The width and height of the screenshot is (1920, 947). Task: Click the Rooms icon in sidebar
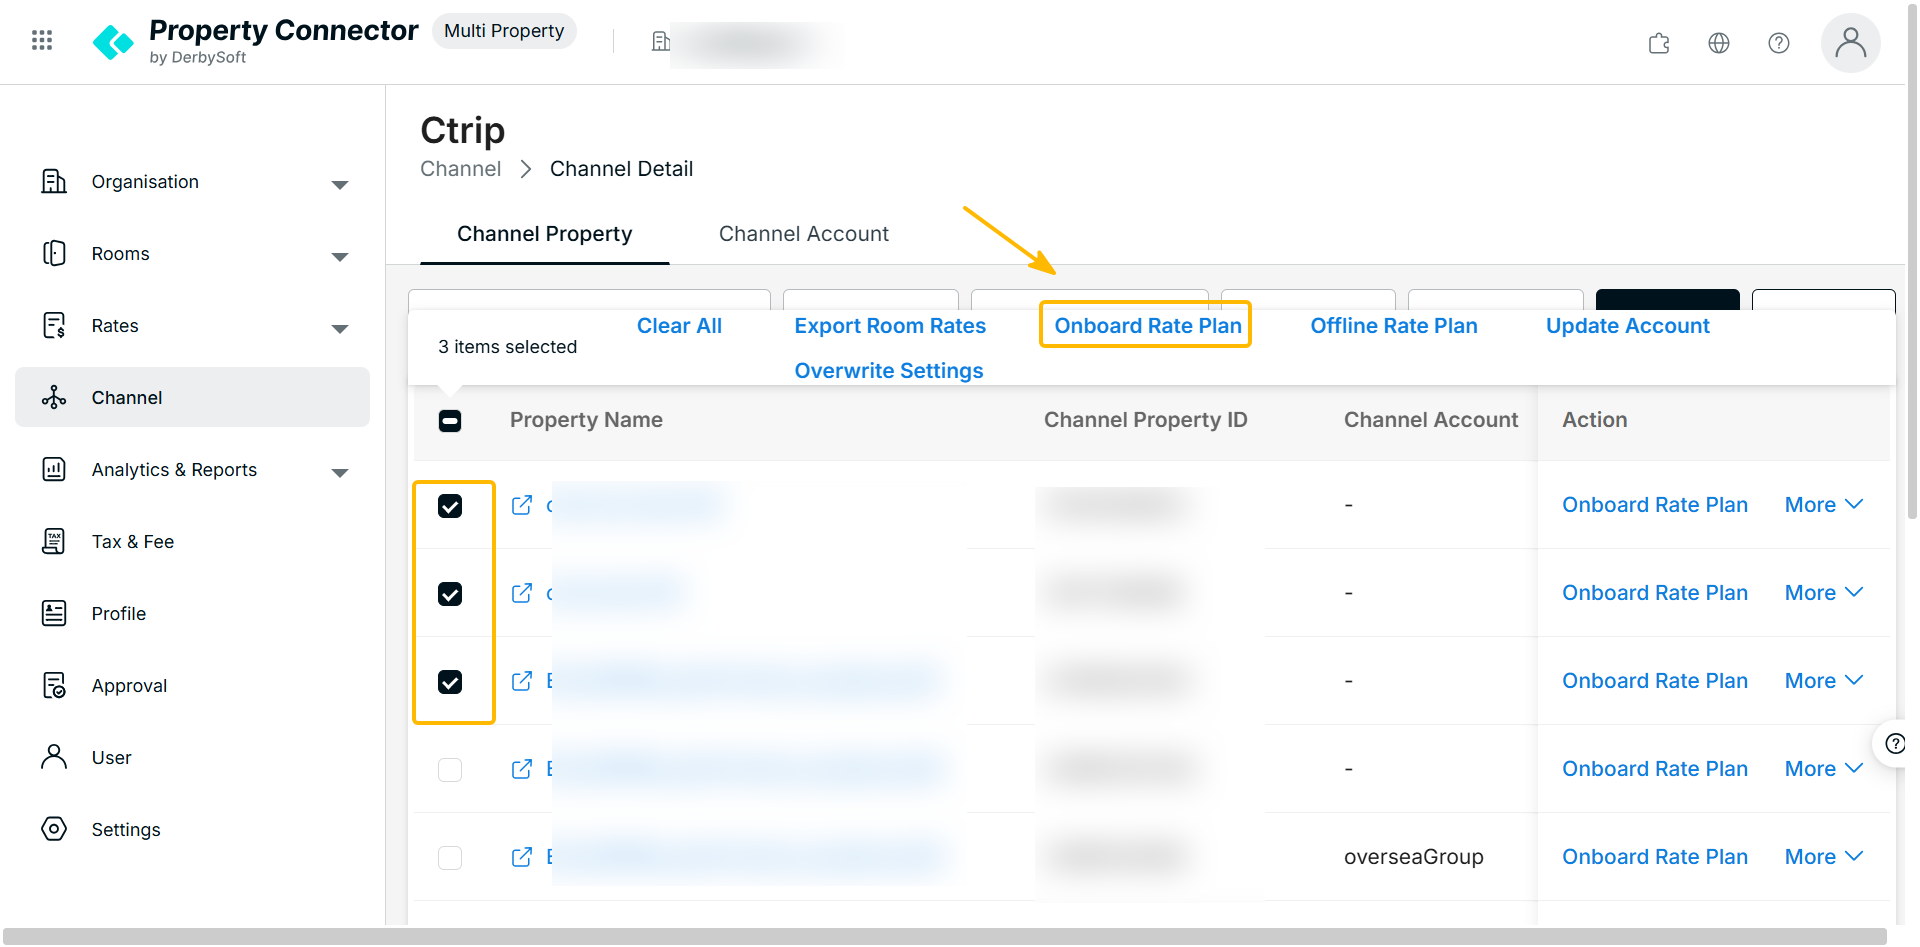coord(54,253)
